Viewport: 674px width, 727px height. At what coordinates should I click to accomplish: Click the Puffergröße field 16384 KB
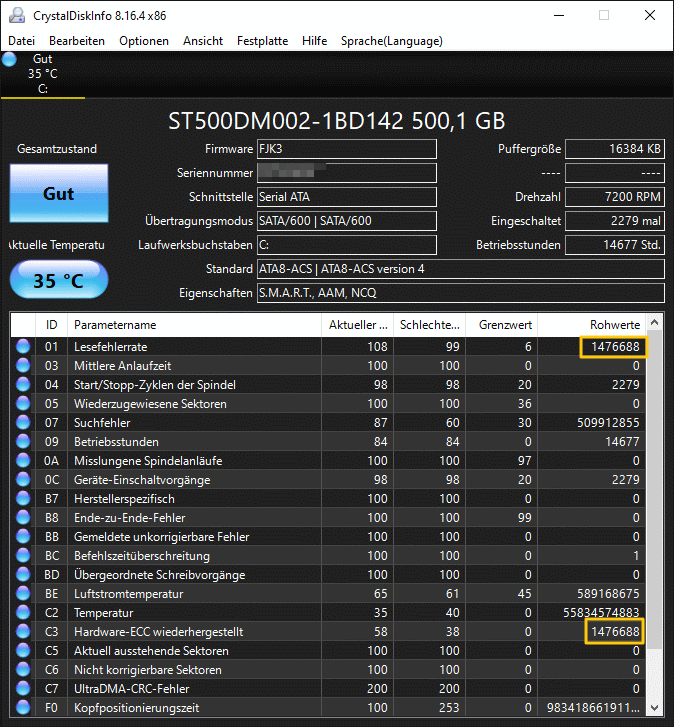(615, 149)
